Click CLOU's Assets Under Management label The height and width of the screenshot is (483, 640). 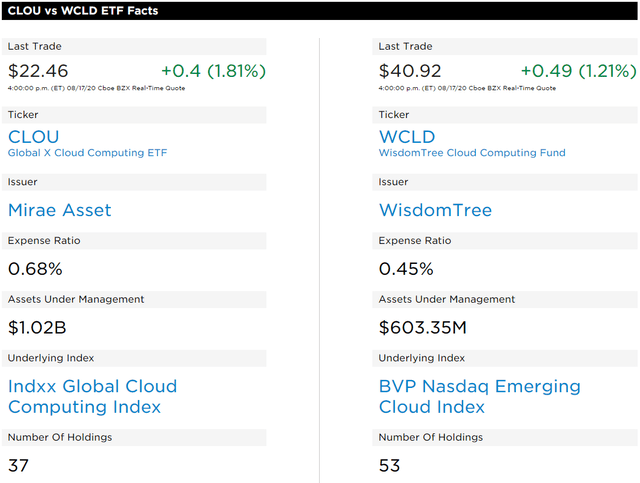coord(76,299)
